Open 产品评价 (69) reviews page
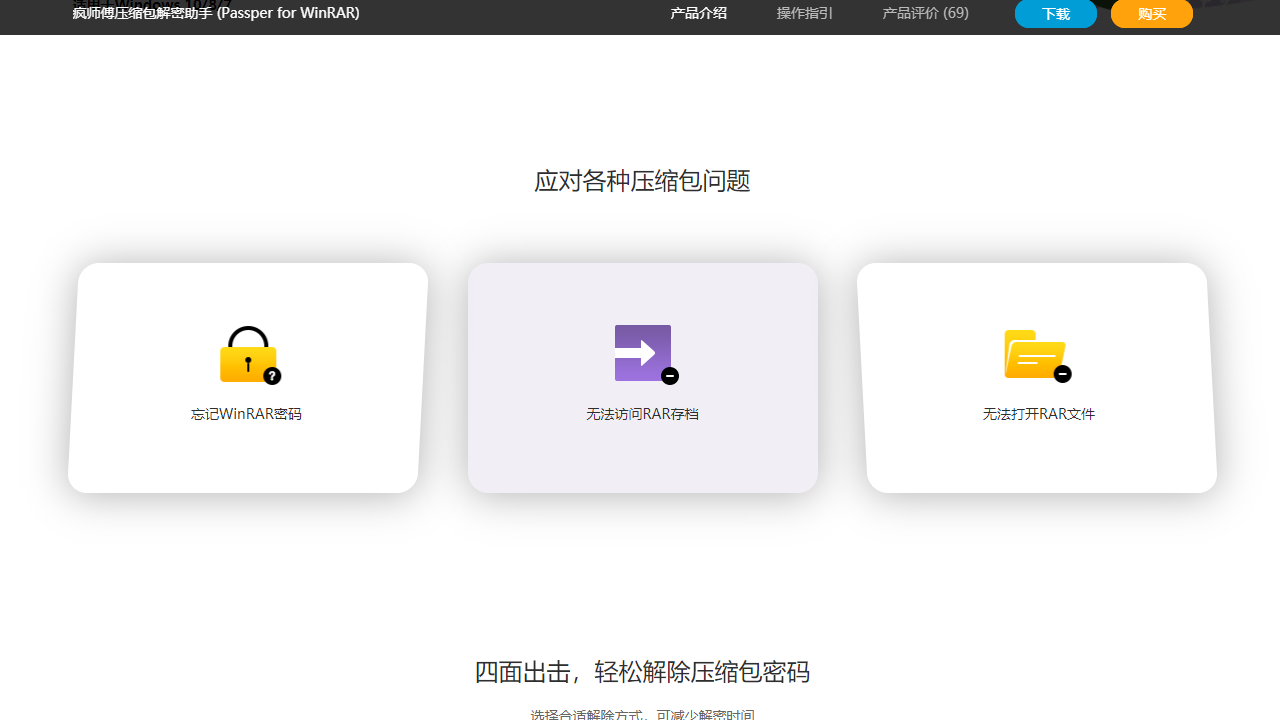Image resolution: width=1280 pixels, height=720 pixels. pos(925,13)
